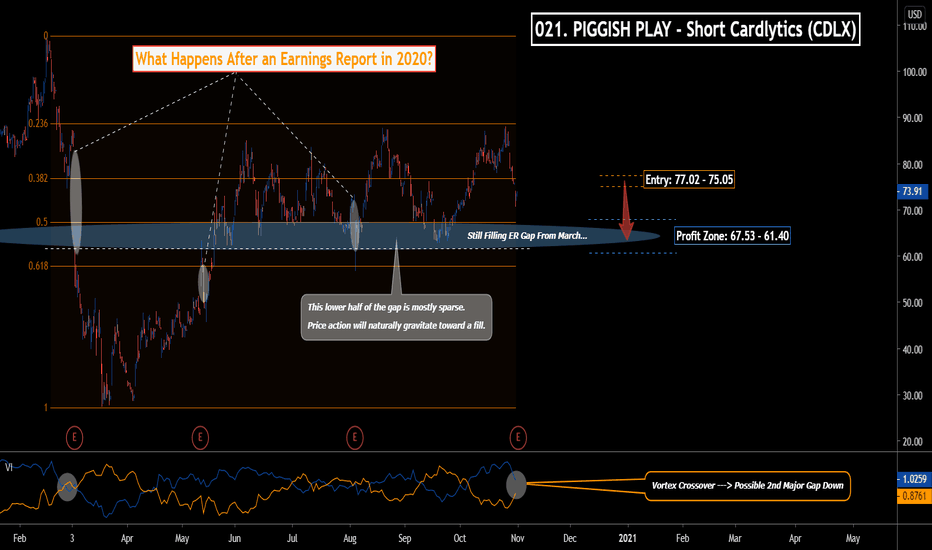This screenshot has height=550, width=932.
Task: Click the earnings E marker above May
Action: 200,438
